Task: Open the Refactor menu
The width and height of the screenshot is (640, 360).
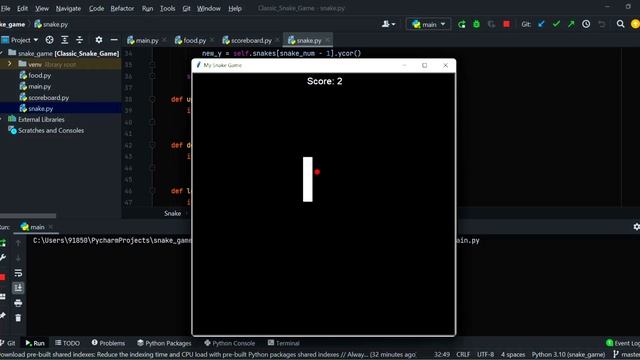Action: (122, 8)
